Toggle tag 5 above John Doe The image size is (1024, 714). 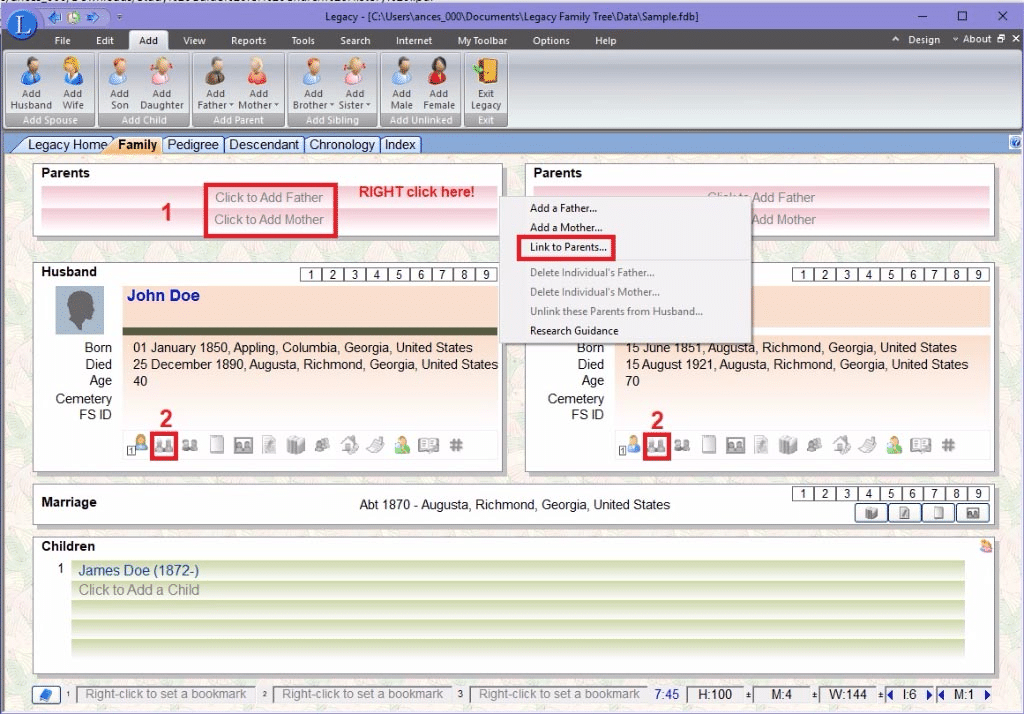(398, 274)
